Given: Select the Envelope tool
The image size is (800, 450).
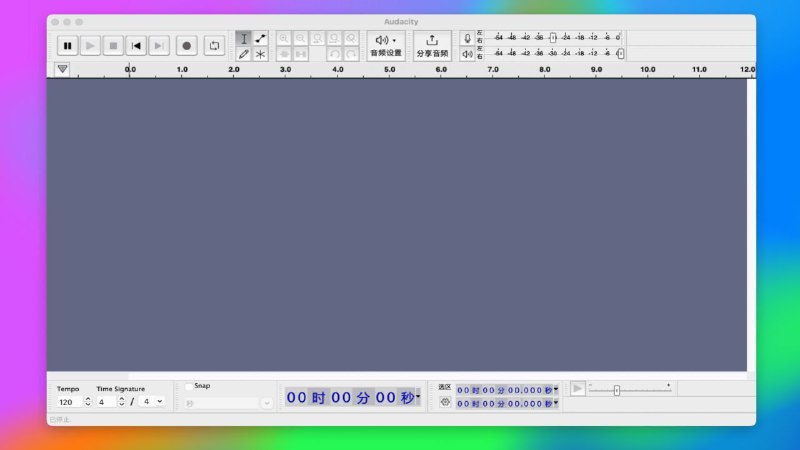Looking at the screenshot, I should [x=261, y=38].
